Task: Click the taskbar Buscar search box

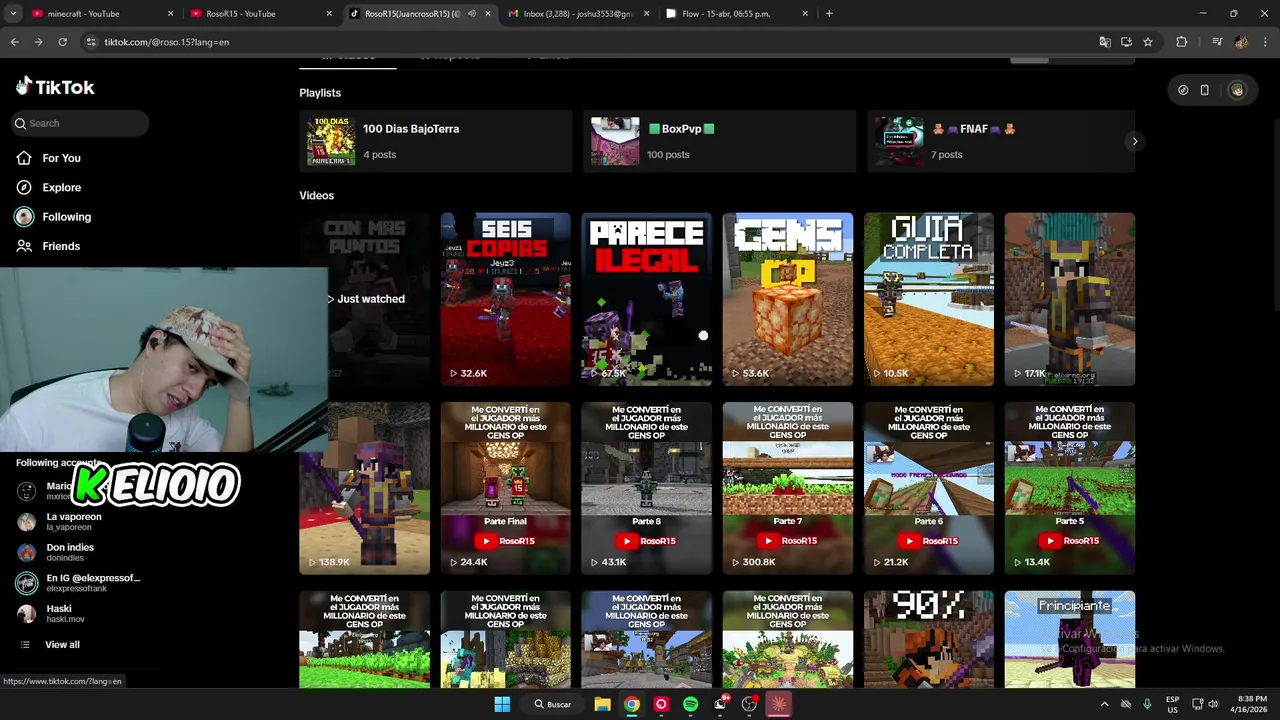Action: [x=553, y=704]
